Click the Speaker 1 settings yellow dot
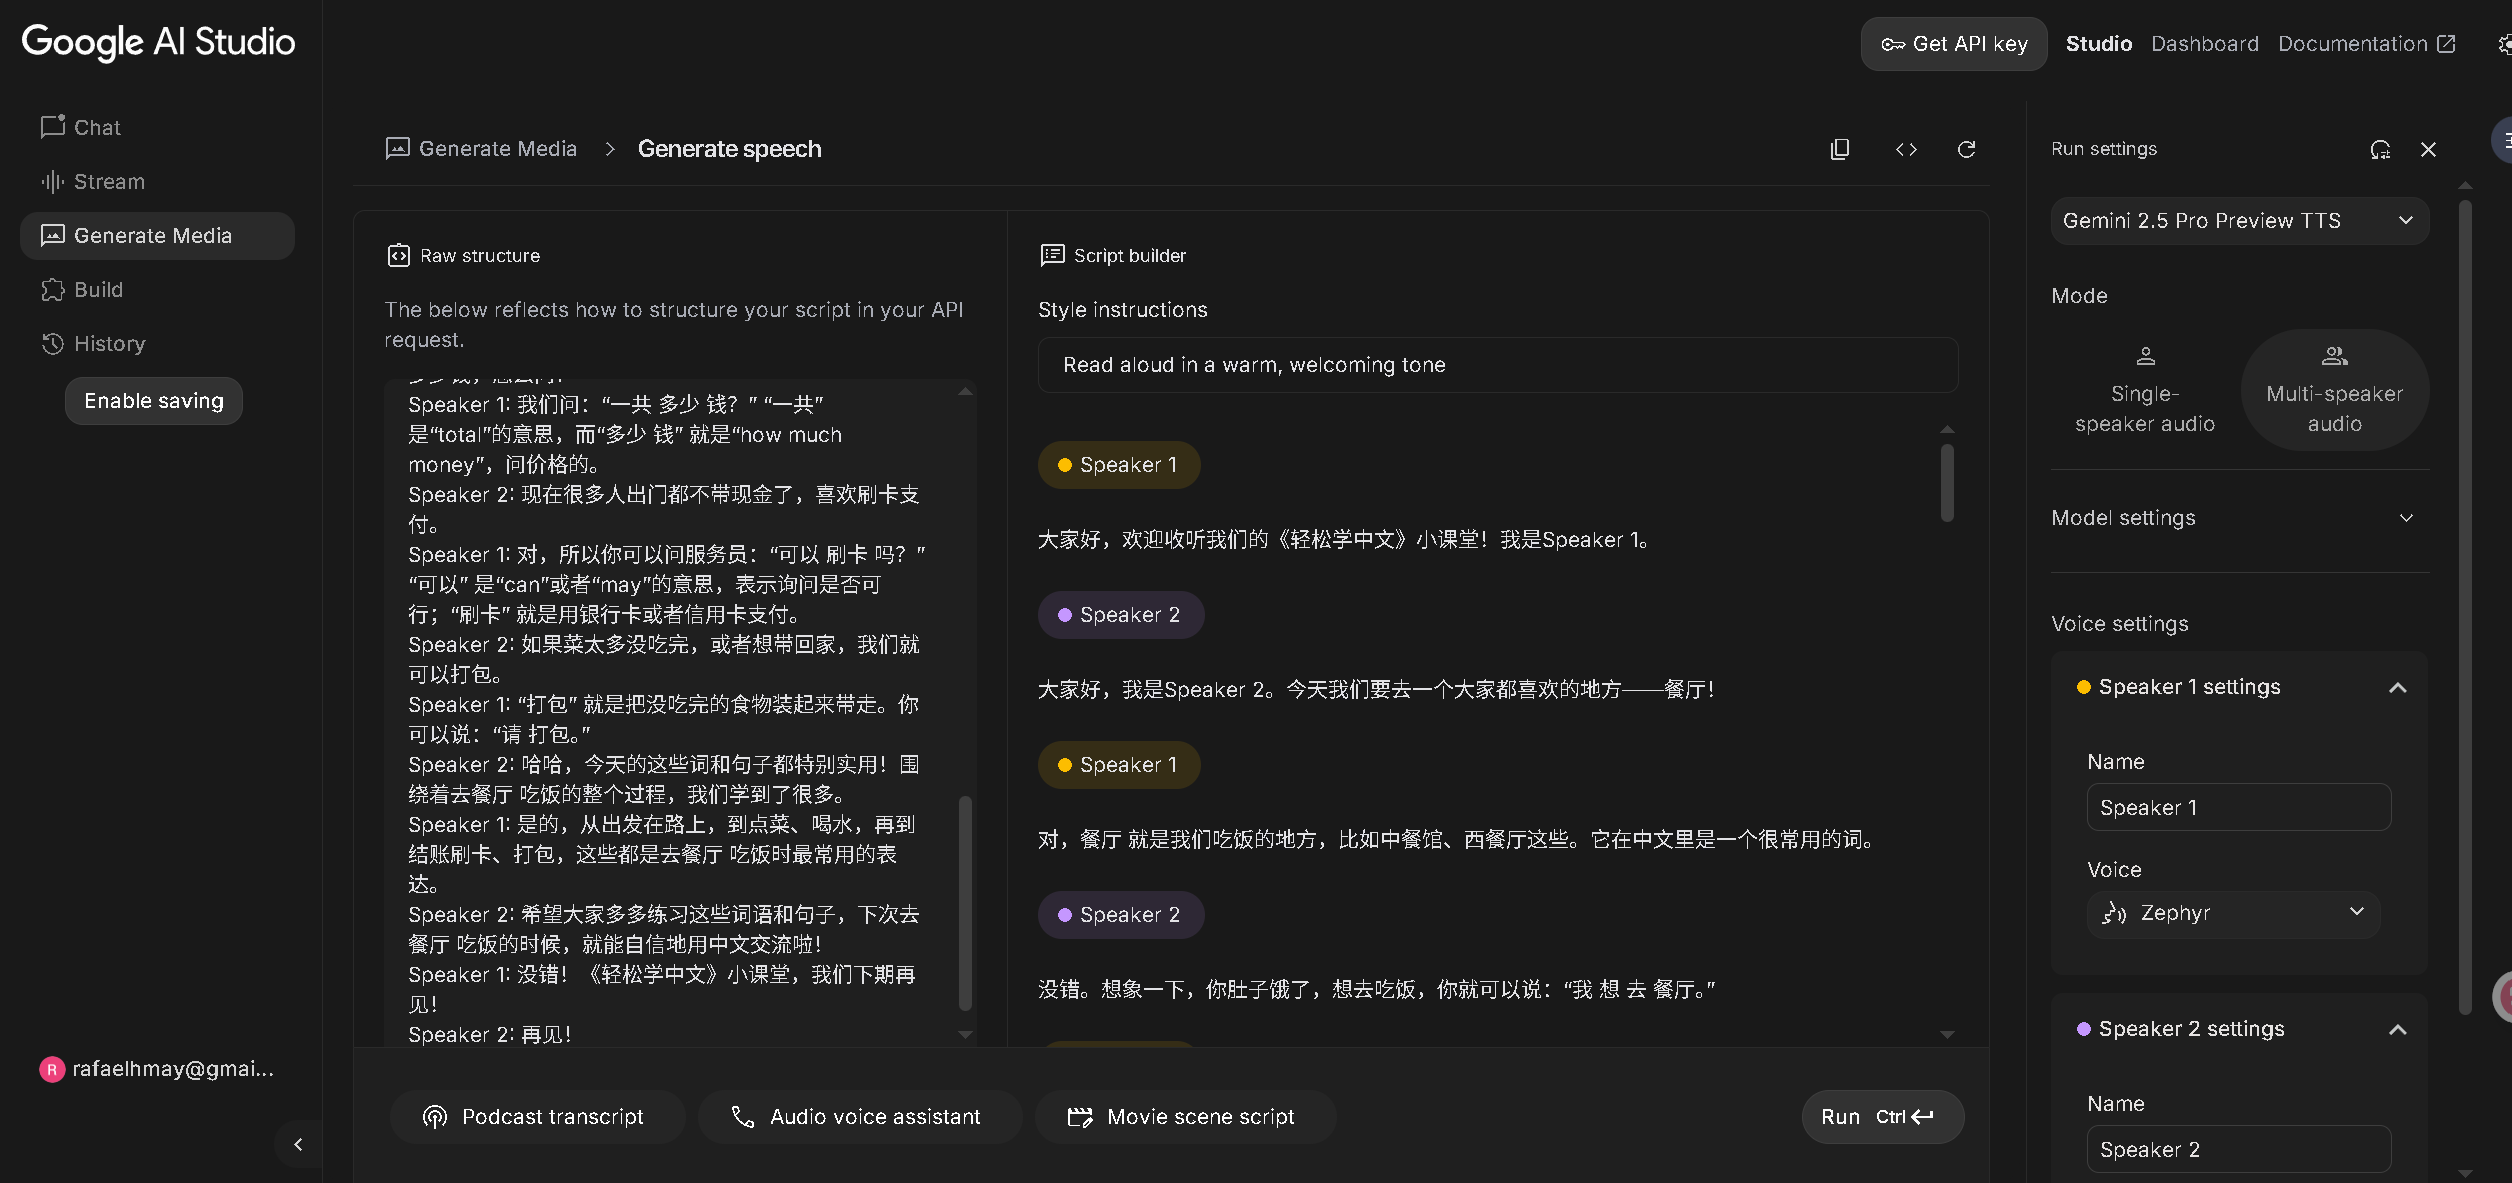Image resolution: width=2512 pixels, height=1183 pixels. 2083,687
